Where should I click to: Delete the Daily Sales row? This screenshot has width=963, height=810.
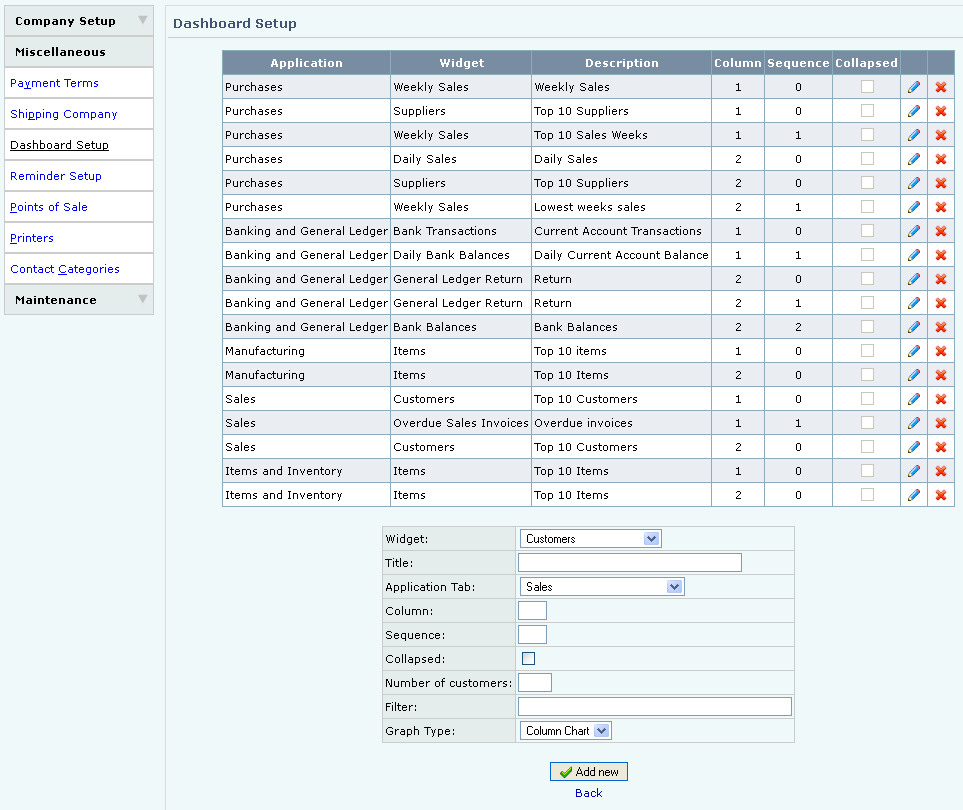pyautogui.click(x=941, y=159)
